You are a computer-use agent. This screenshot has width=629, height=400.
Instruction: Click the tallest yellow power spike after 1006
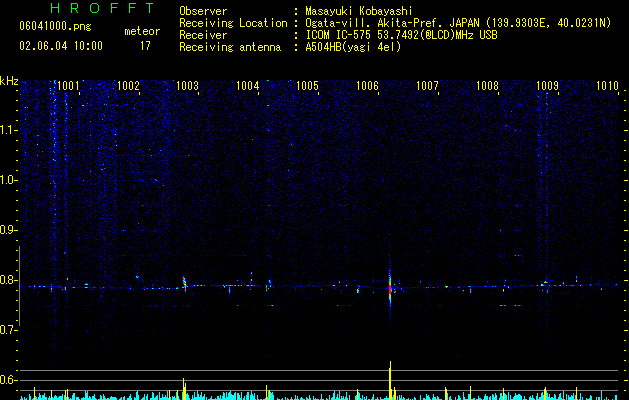tap(390, 380)
